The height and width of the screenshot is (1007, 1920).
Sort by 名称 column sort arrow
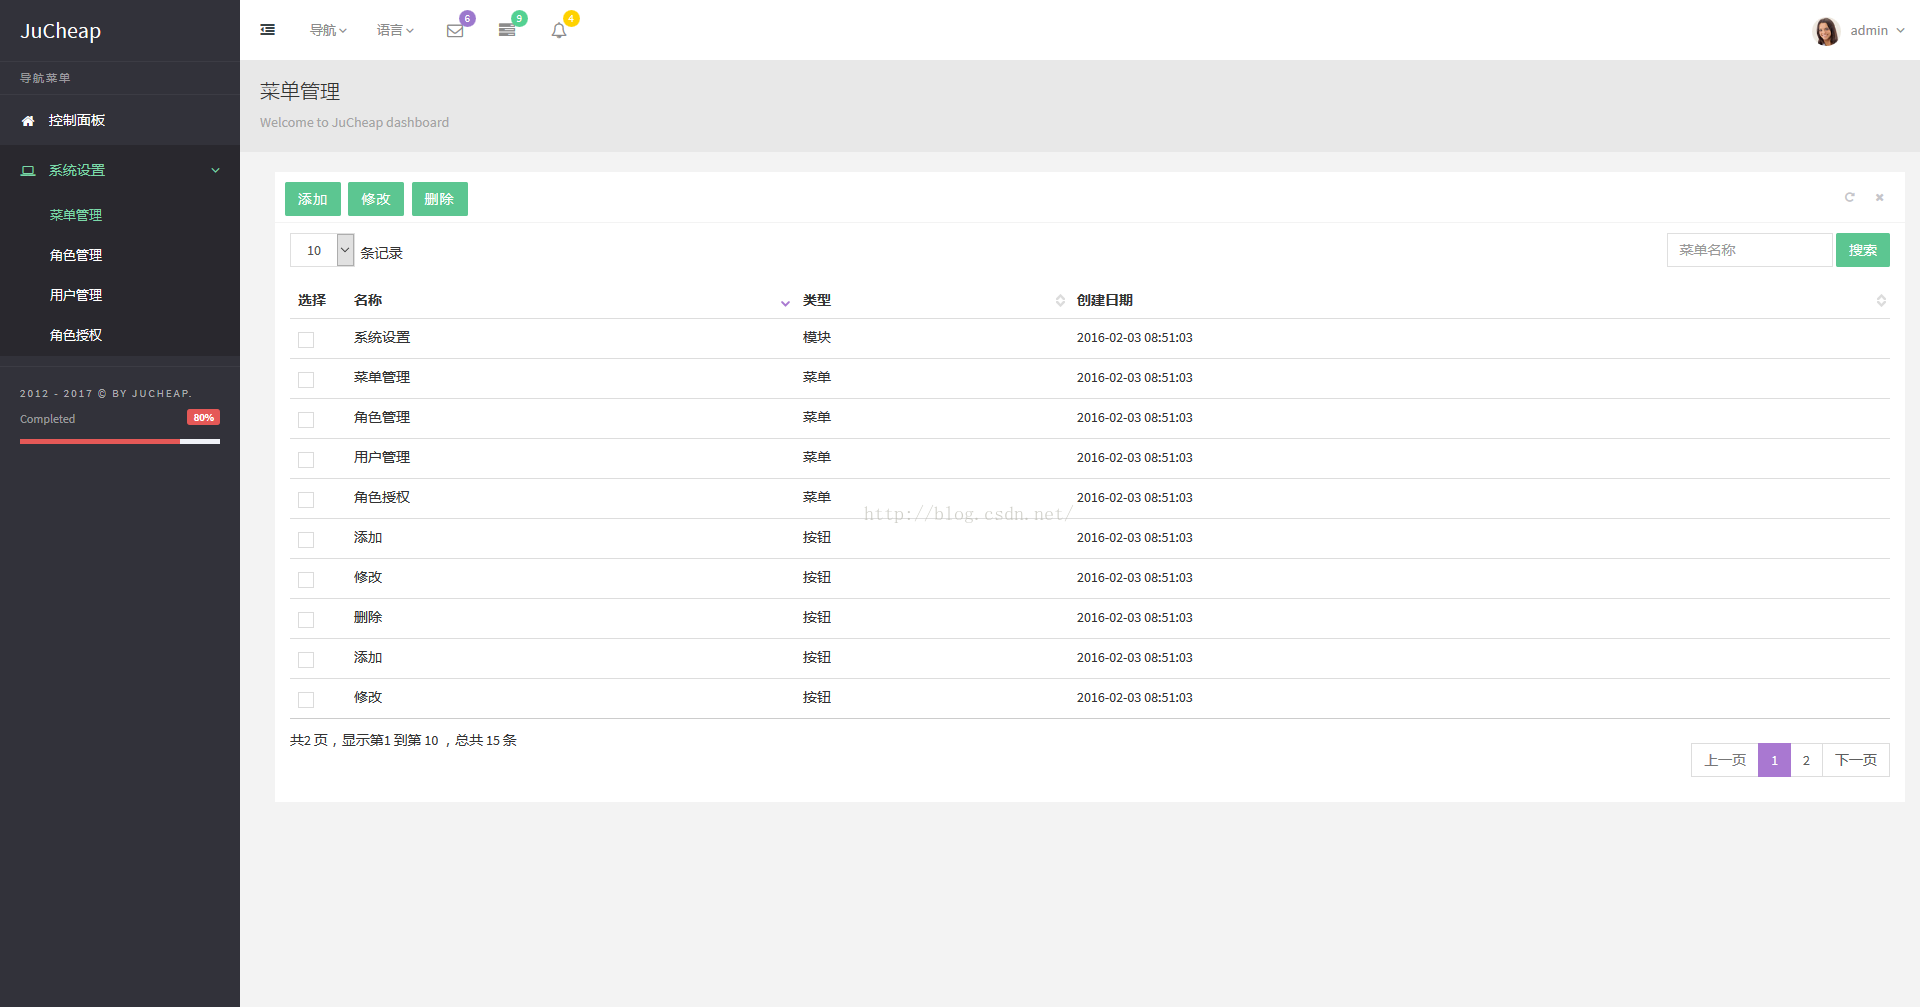point(785,302)
